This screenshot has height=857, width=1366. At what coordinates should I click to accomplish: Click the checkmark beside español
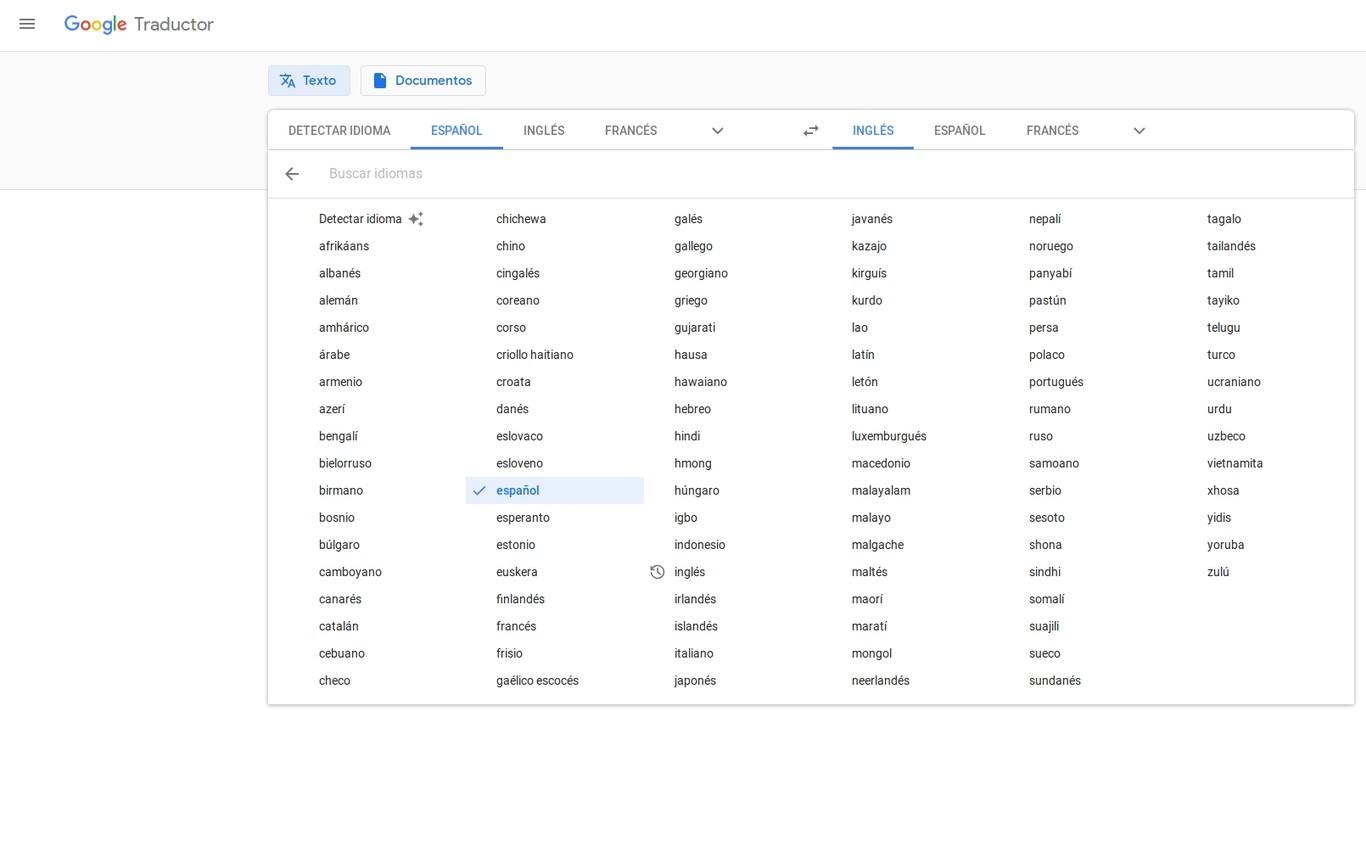coord(478,490)
